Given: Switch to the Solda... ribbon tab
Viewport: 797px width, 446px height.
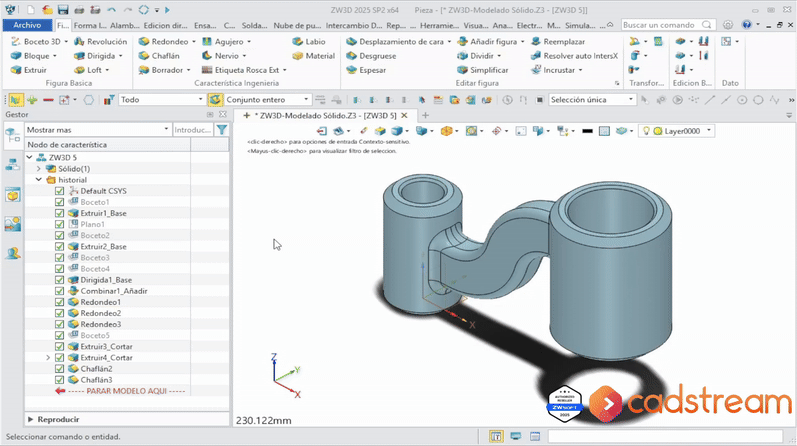Looking at the screenshot, I should pyautogui.click(x=254, y=25).
